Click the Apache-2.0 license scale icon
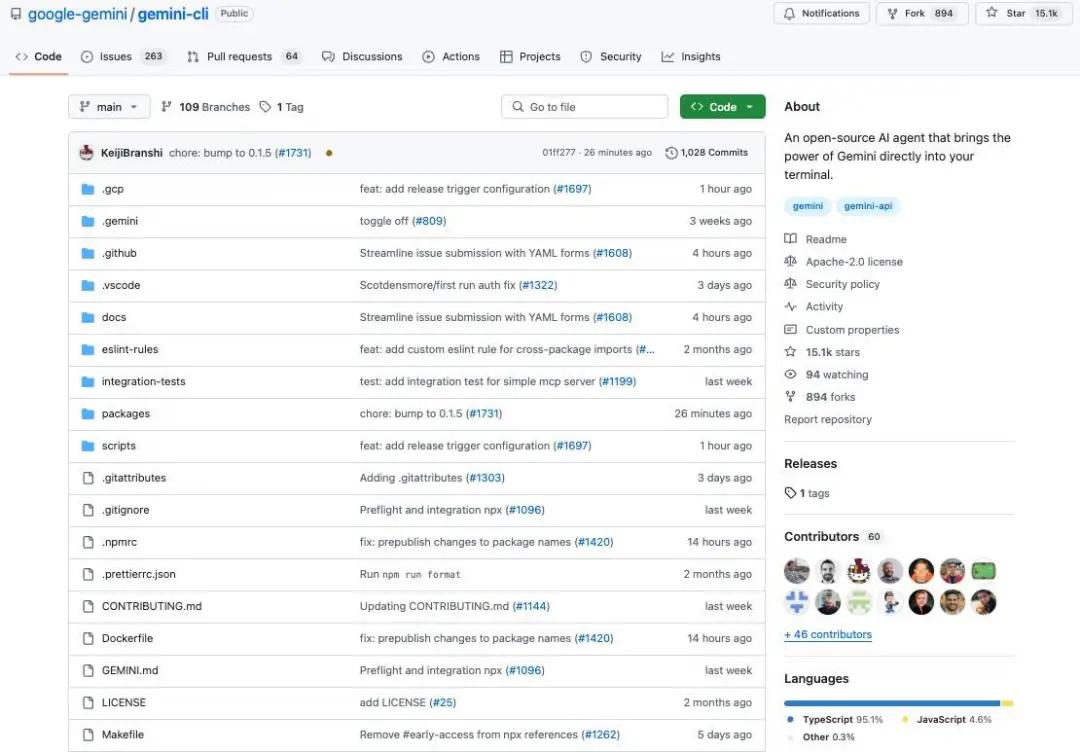 tap(791, 262)
